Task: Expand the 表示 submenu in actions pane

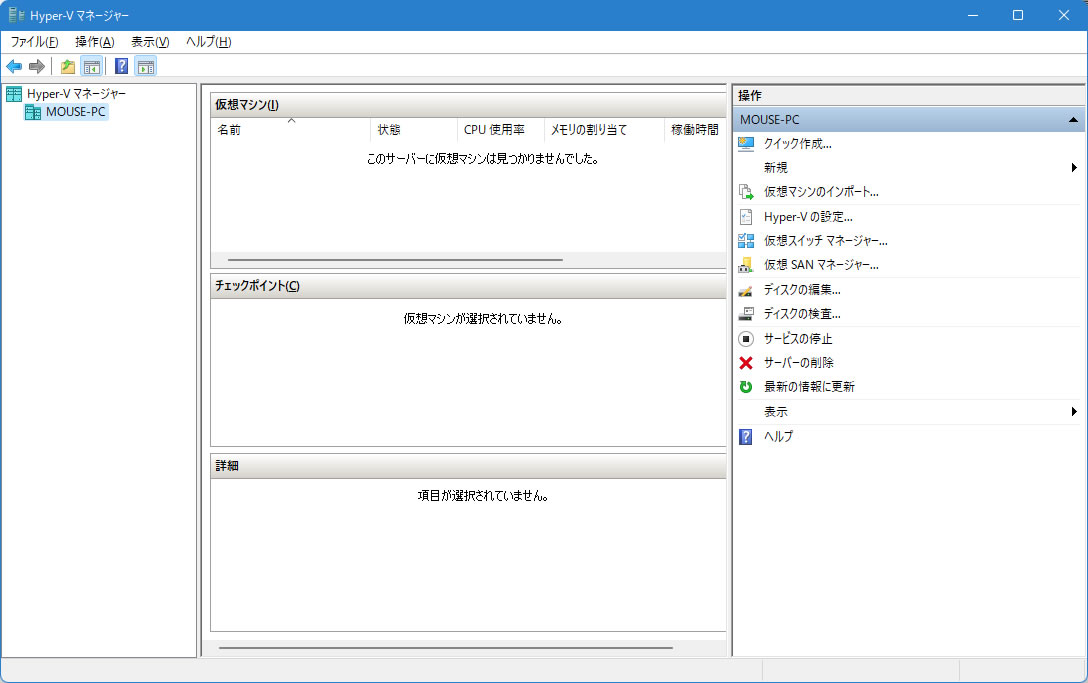Action: (x=1073, y=412)
